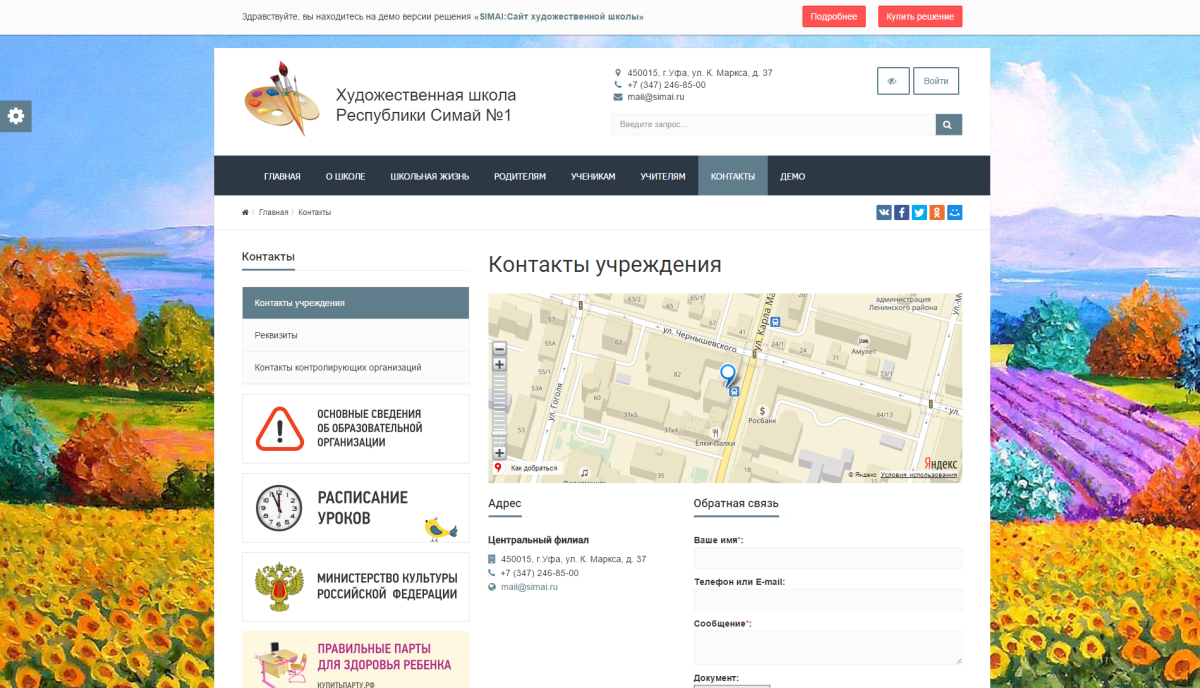Image resolution: width=1200 pixels, height=688 pixels.
Task: Click the Moi Mir sharing icon
Action: [954, 212]
